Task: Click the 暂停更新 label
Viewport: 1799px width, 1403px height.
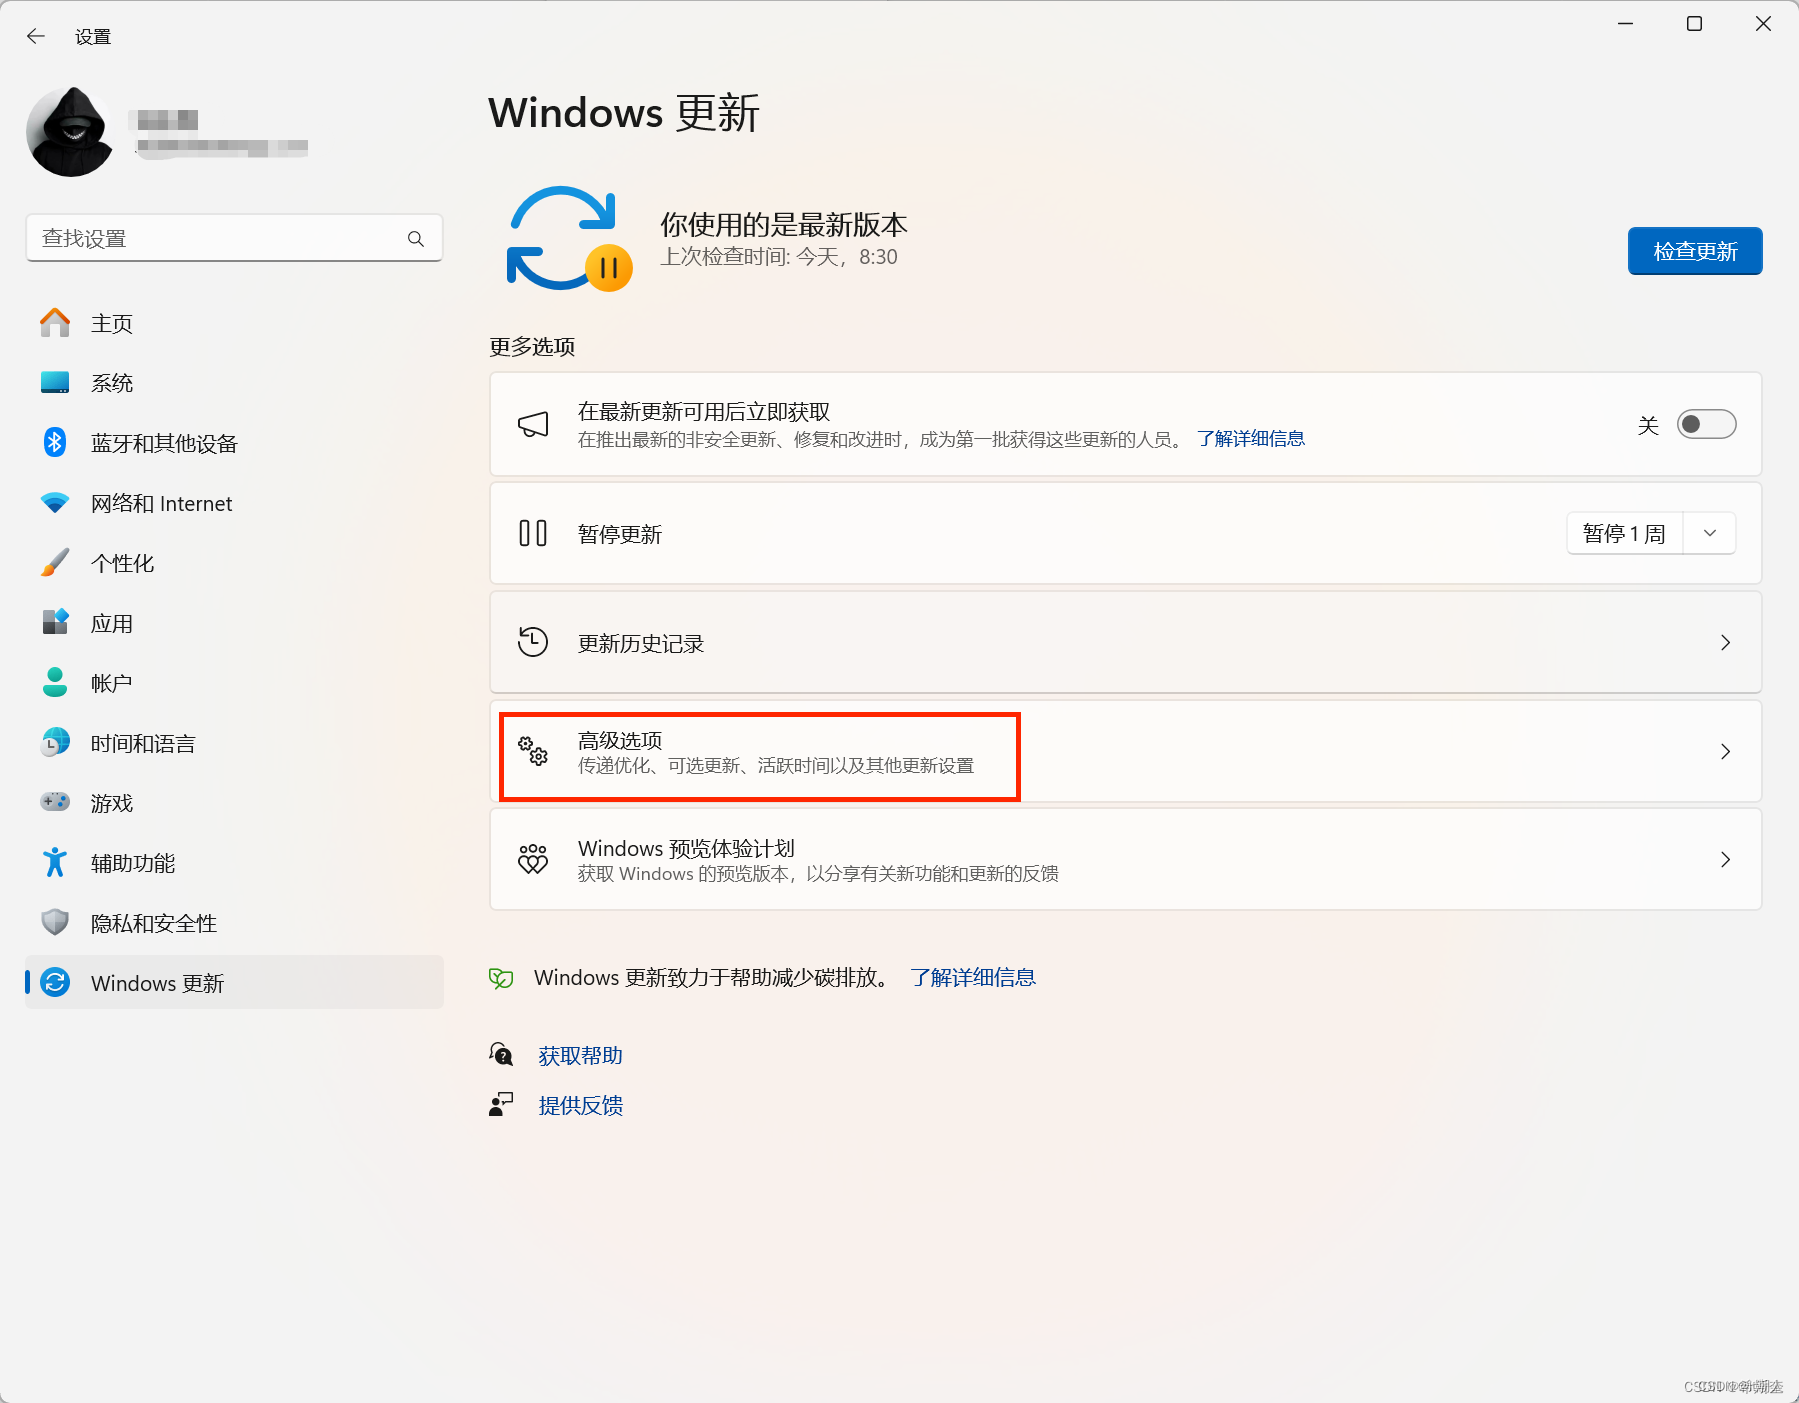Action: [x=620, y=534]
